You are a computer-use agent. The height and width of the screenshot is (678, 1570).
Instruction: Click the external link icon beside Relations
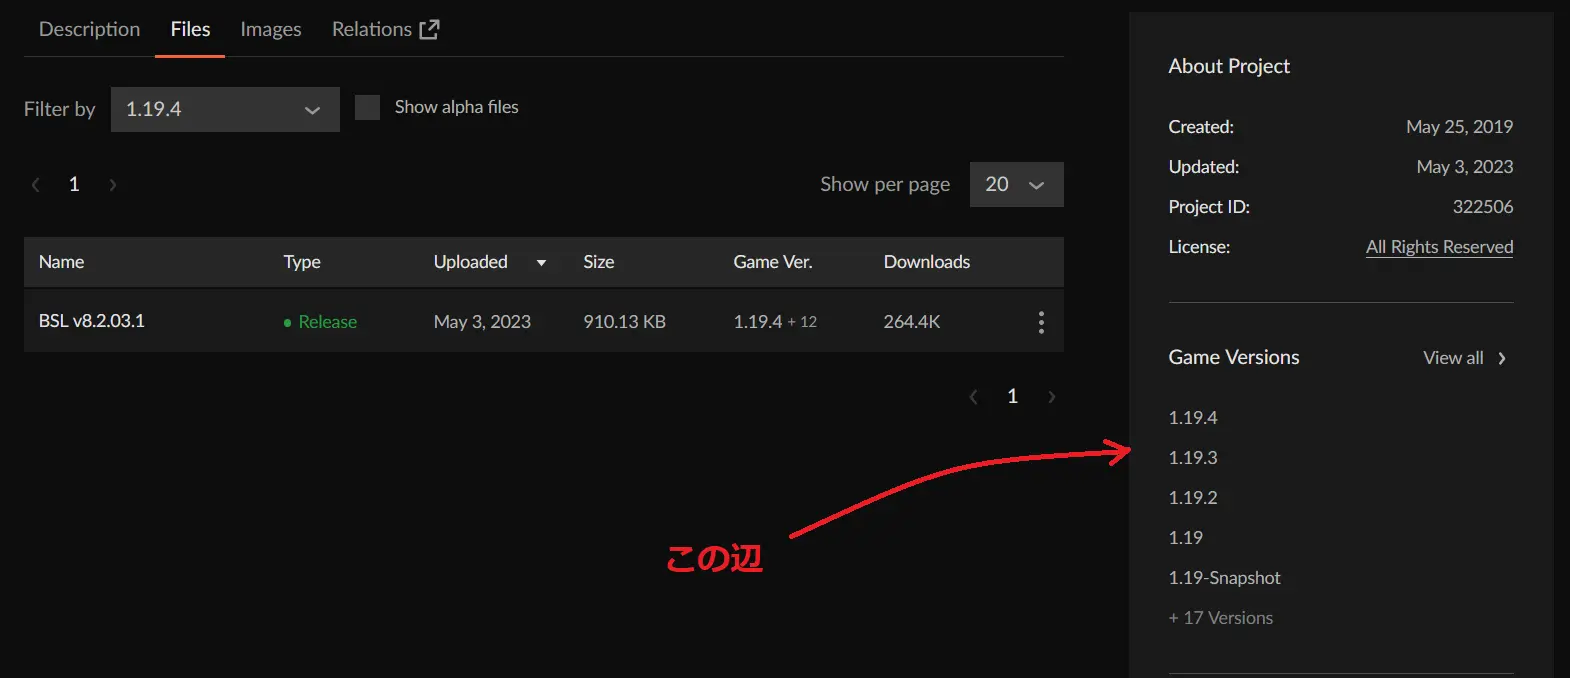(x=429, y=29)
